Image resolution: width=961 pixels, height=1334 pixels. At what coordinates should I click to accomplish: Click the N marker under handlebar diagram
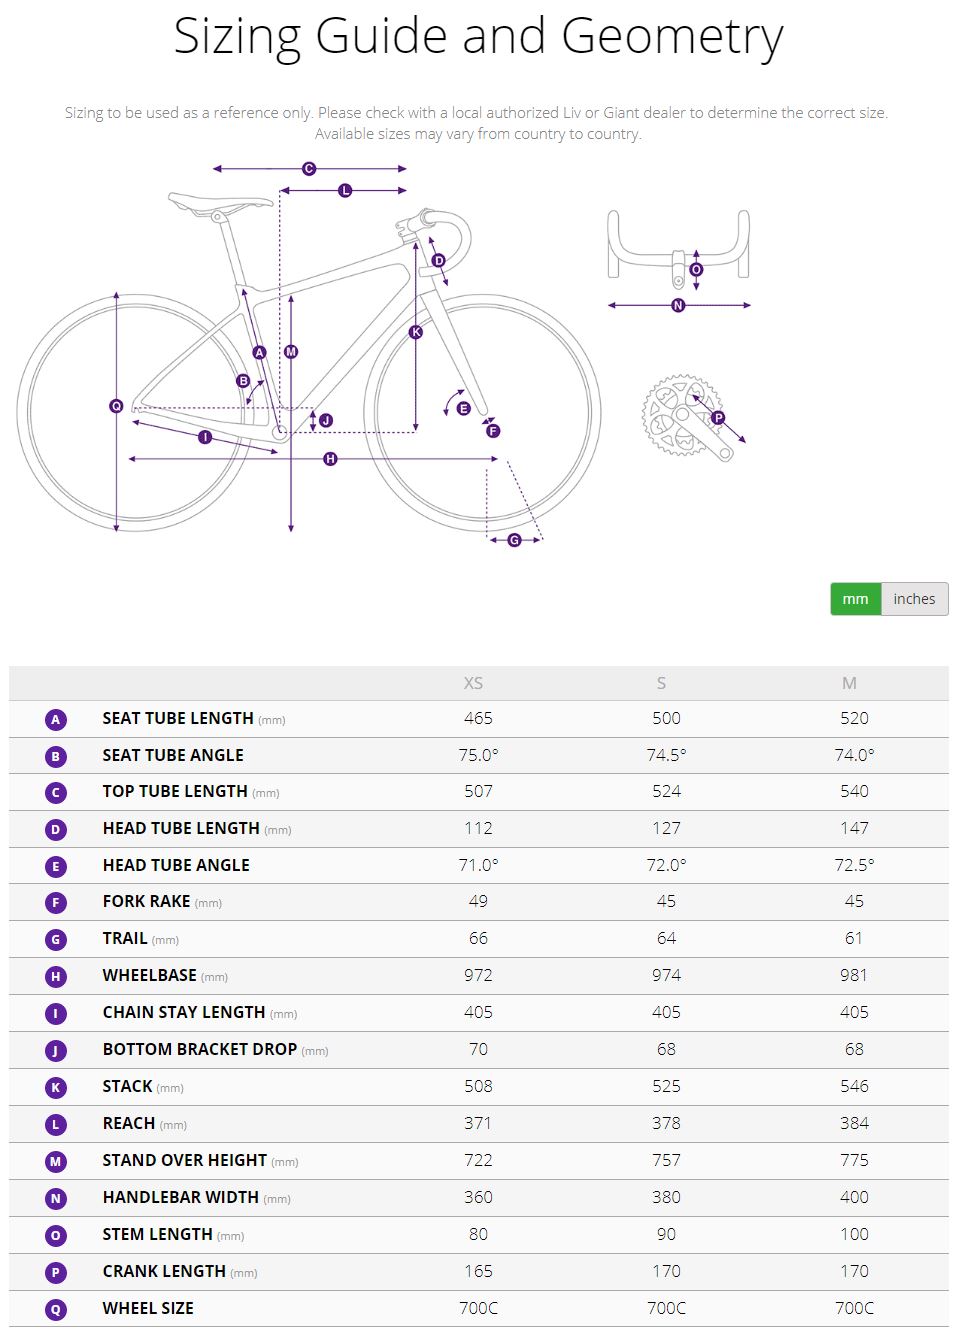coord(678,305)
